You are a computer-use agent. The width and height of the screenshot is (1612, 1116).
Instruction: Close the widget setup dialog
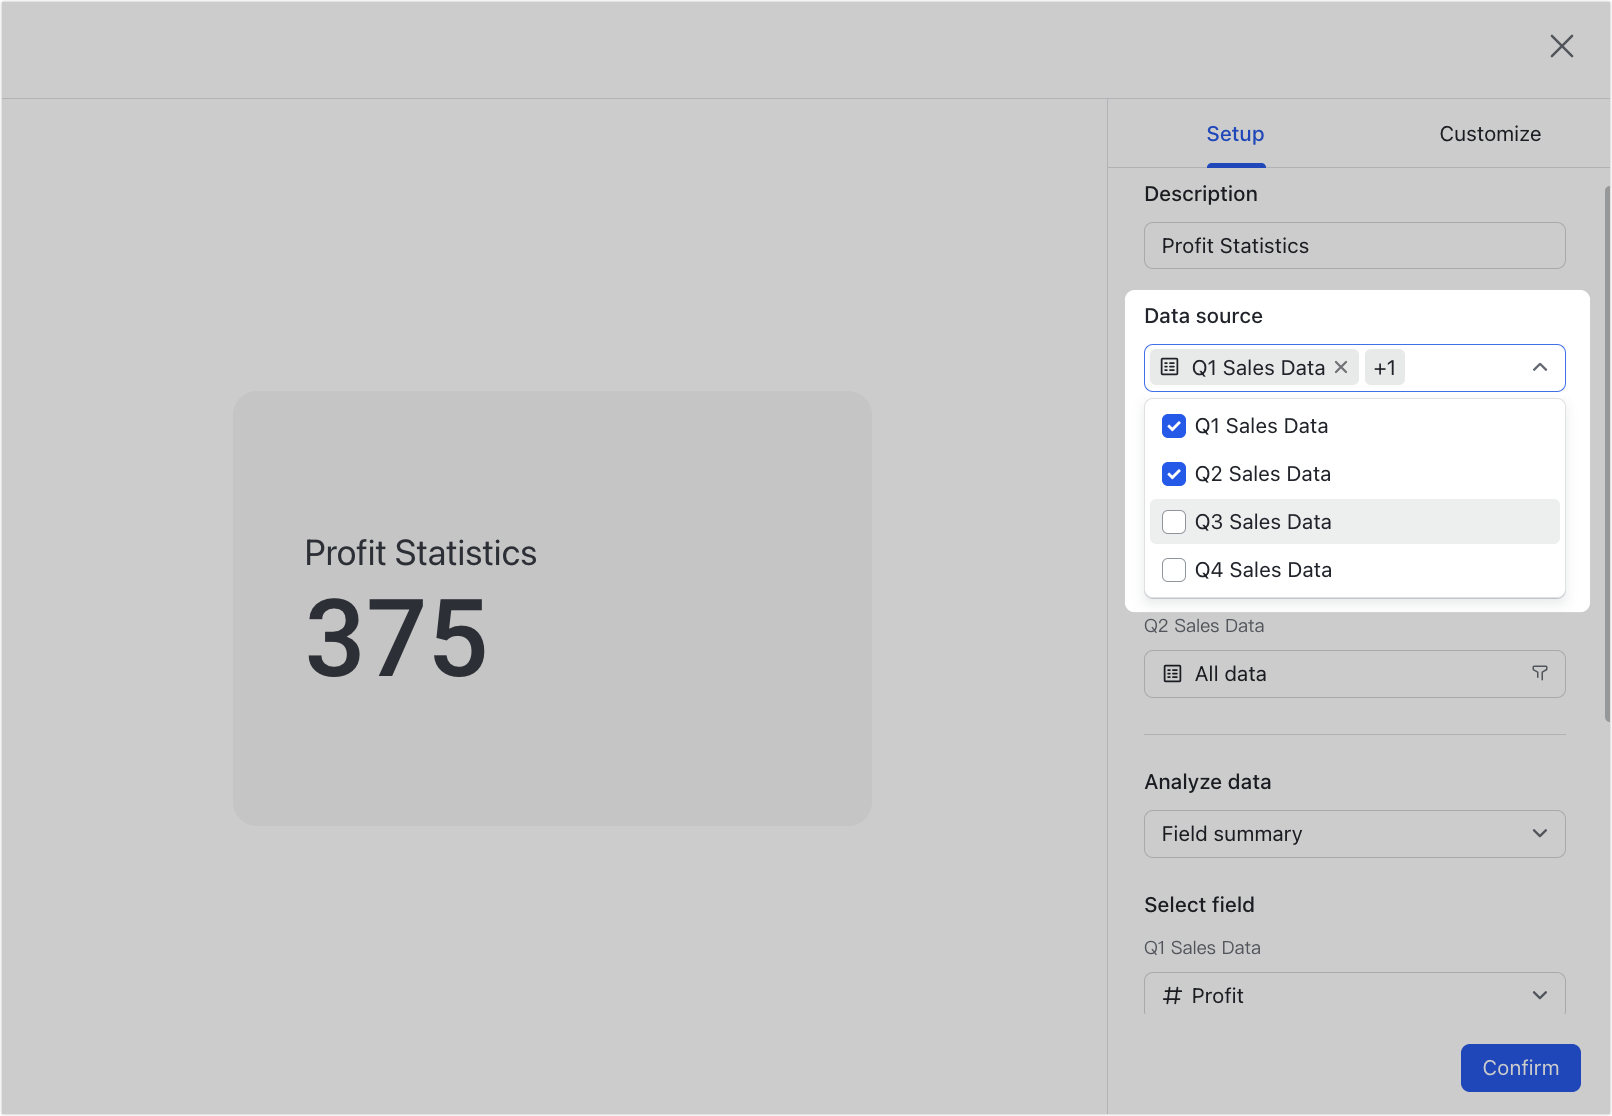(1562, 46)
